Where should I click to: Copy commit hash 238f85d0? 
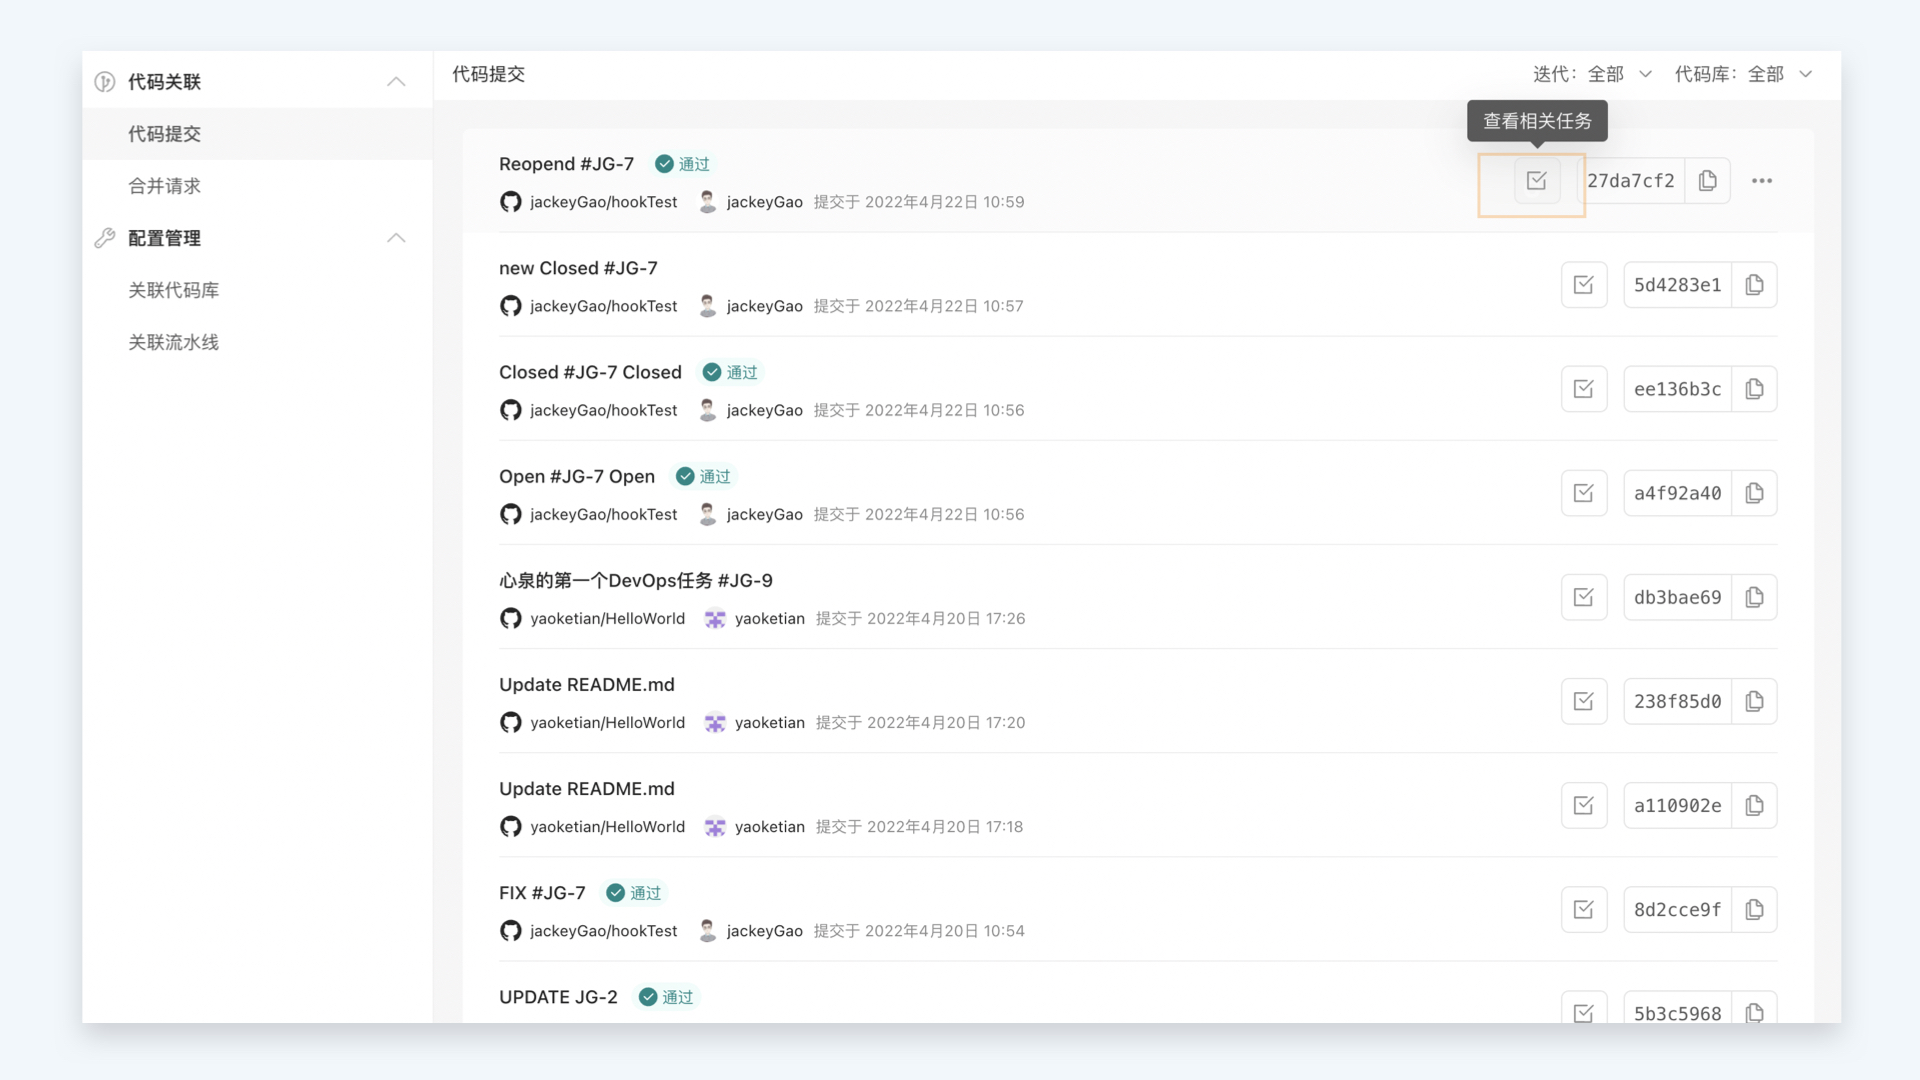click(1754, 701)
